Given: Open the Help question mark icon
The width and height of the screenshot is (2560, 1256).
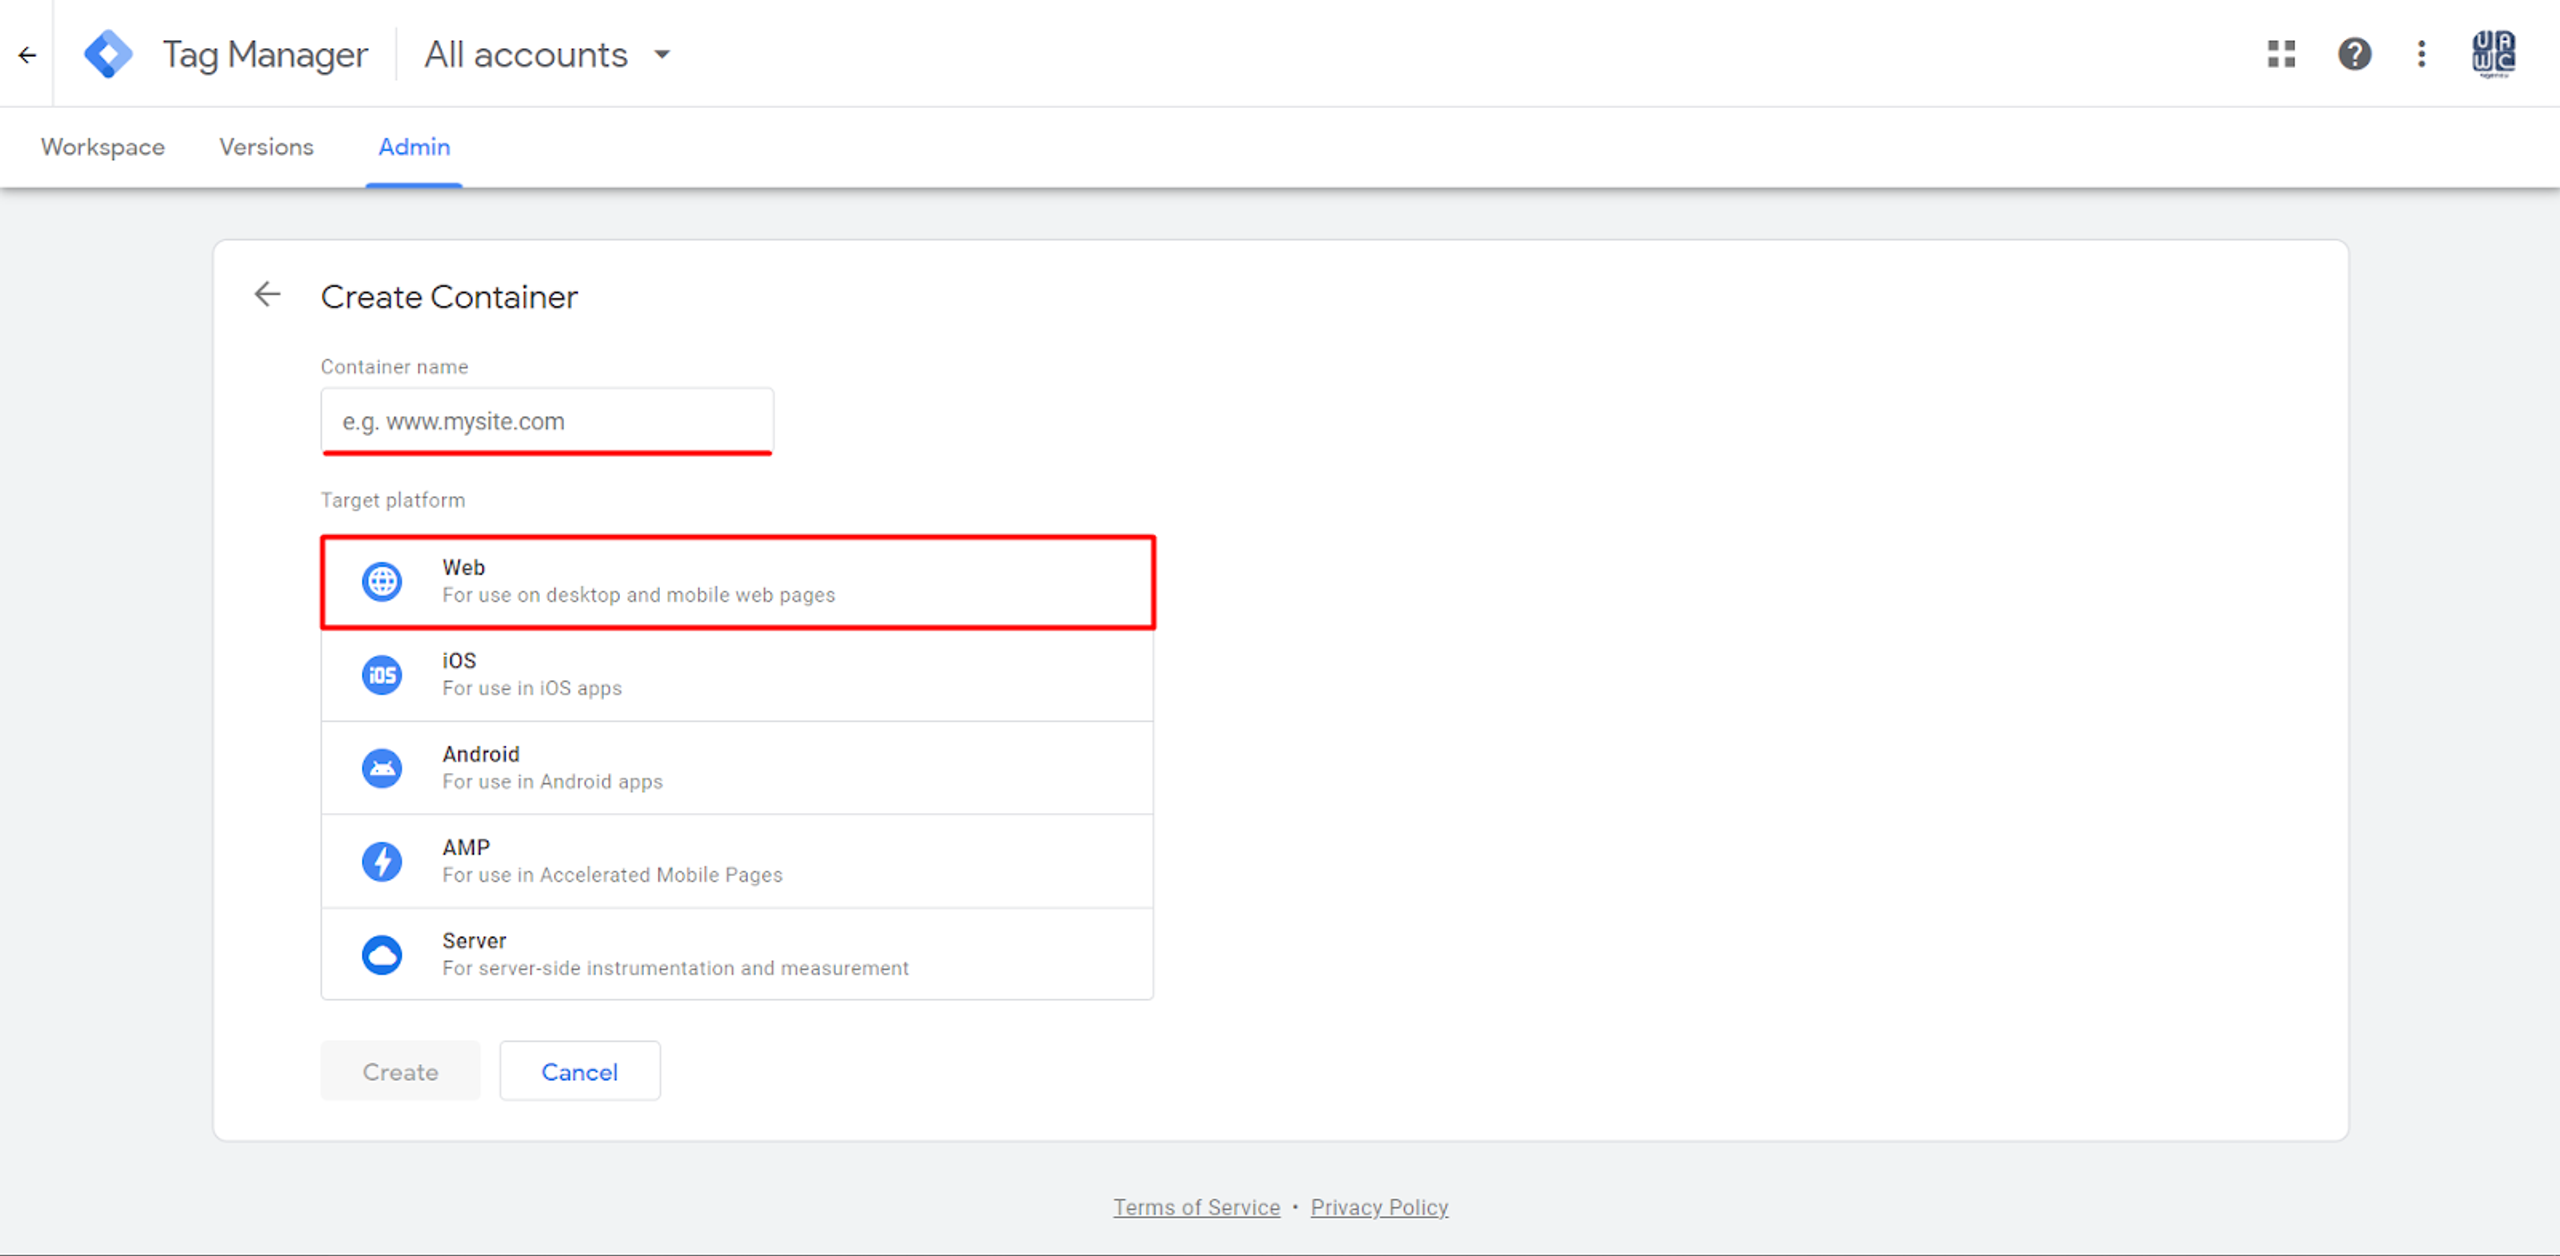Looking at the screenshot, I should tap(2354, 54).
